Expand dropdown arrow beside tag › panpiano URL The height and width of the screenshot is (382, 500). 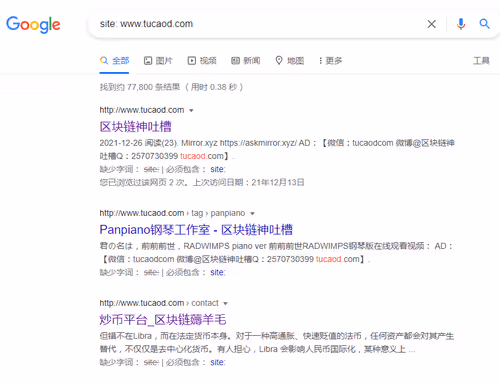[252, 213]
